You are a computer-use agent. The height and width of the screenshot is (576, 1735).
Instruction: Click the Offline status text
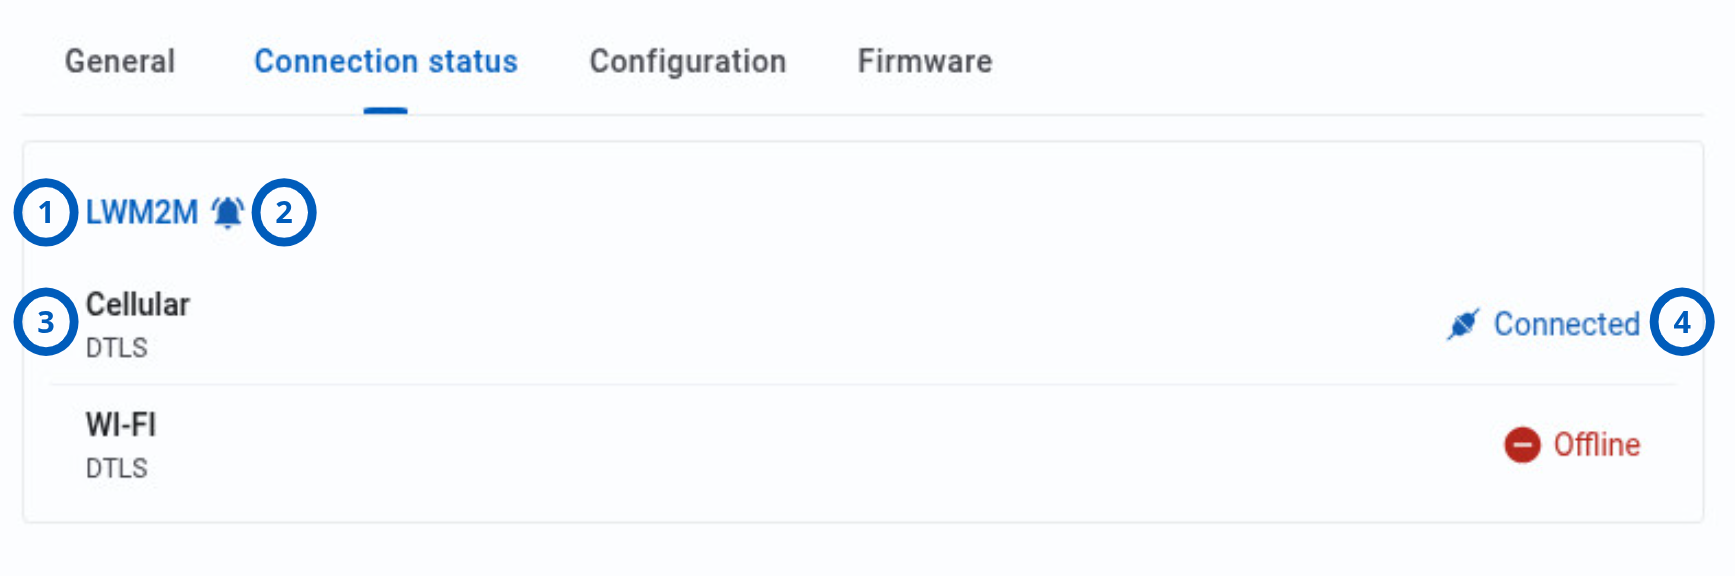click(x=1597, y=445)
